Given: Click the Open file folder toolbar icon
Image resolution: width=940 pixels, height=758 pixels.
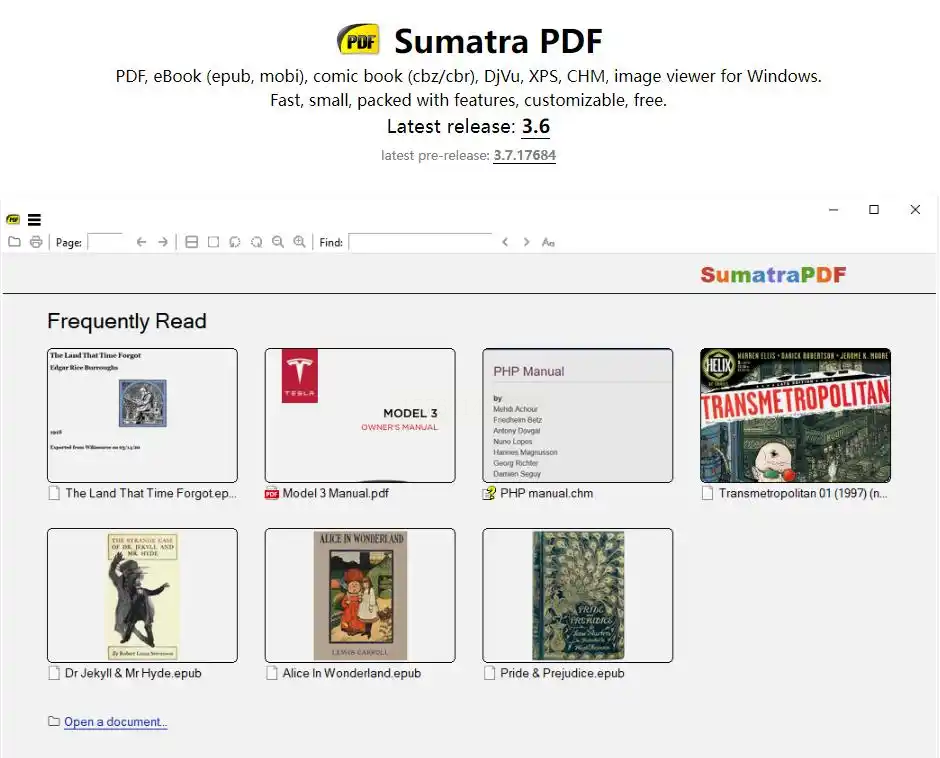Looking at the screenshot, I should coord(14,242).
